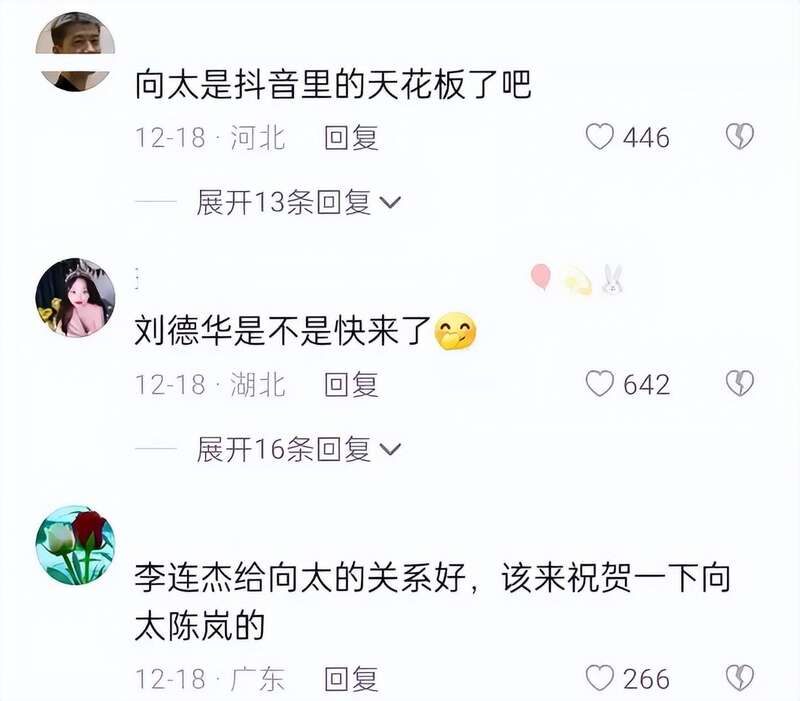Click chevron next to 展开16条回复
This screenshot has width=800, height=701.
click(x=391, y=449)
